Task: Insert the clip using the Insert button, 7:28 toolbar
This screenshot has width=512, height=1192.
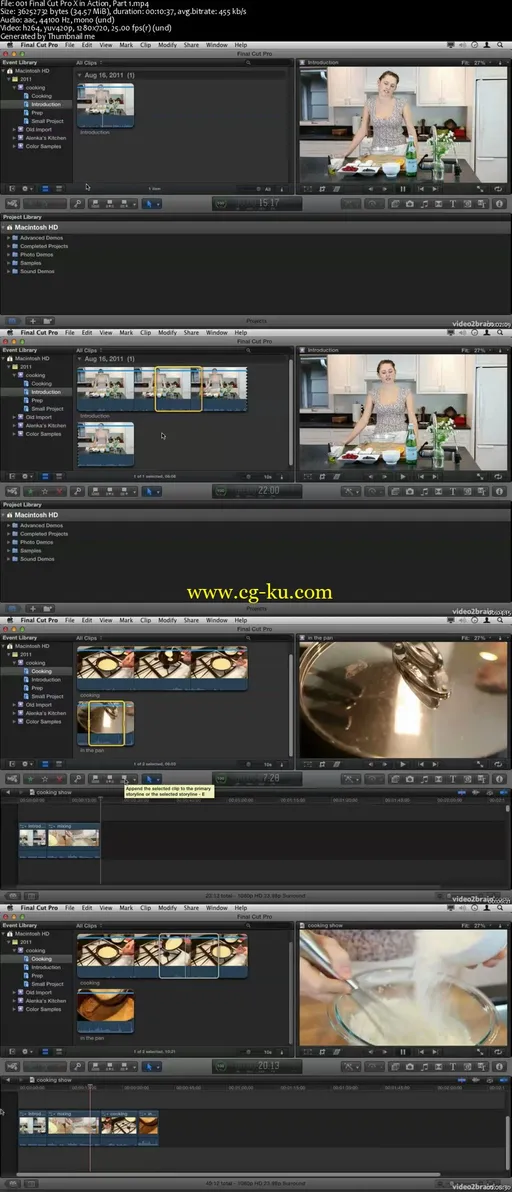Action: [x=111, y=779]
